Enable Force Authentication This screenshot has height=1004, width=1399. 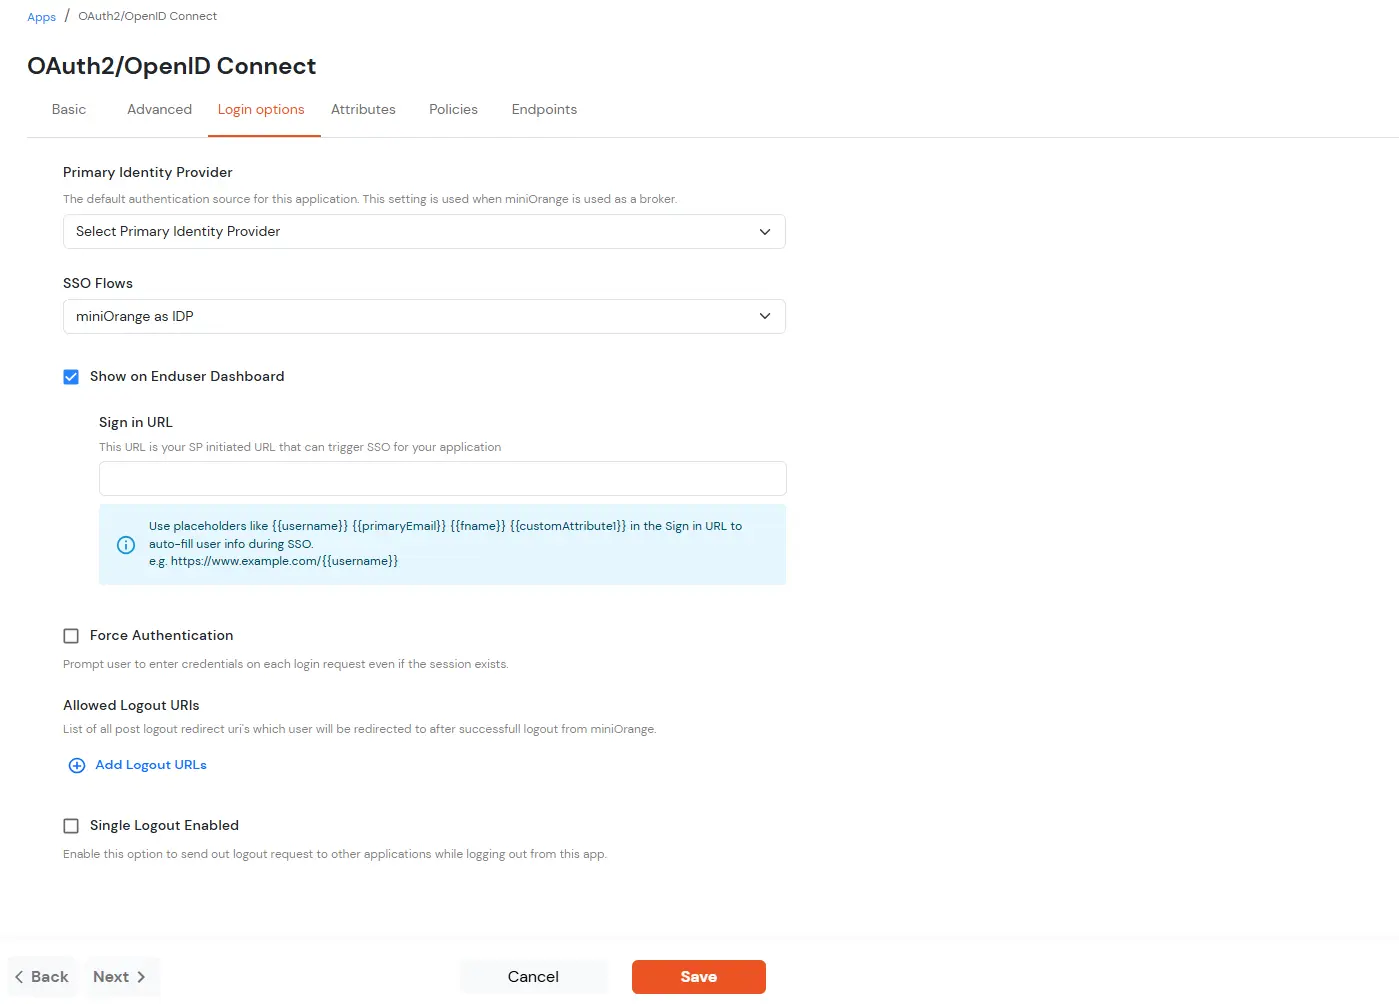71,635
